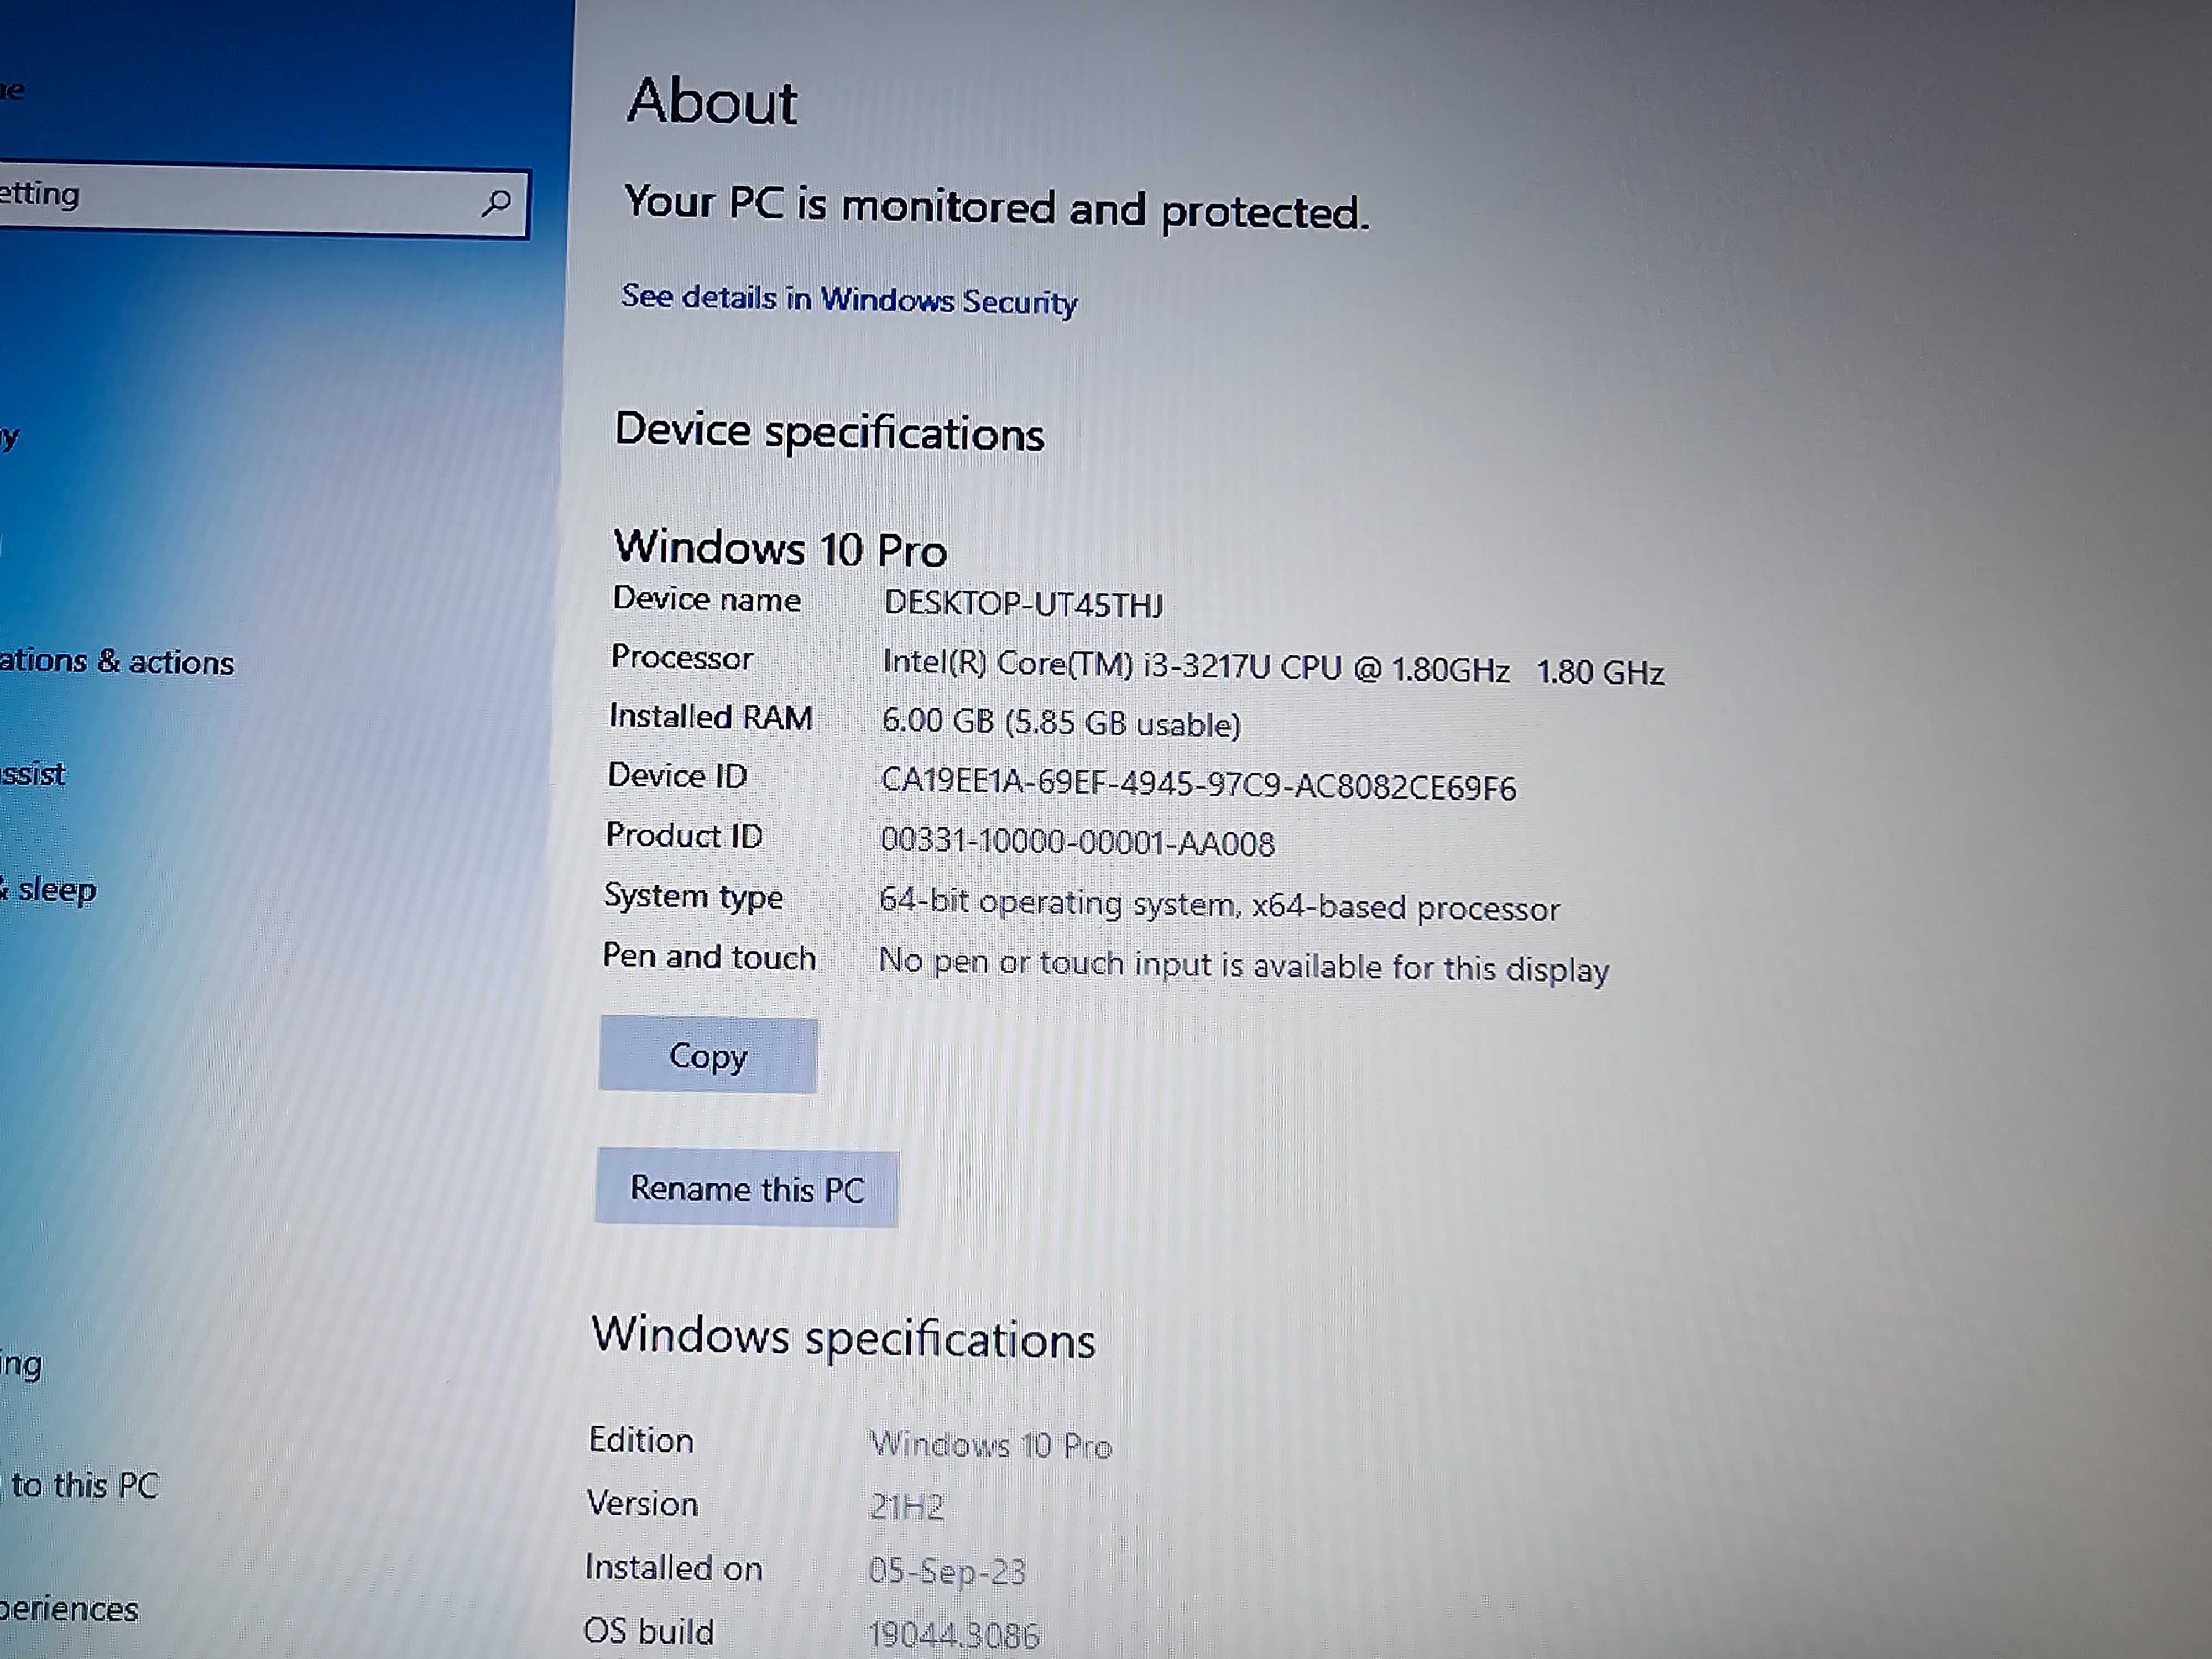Click Your PC is monitored and protected text

pyautogui.click(x=996, y=208)
